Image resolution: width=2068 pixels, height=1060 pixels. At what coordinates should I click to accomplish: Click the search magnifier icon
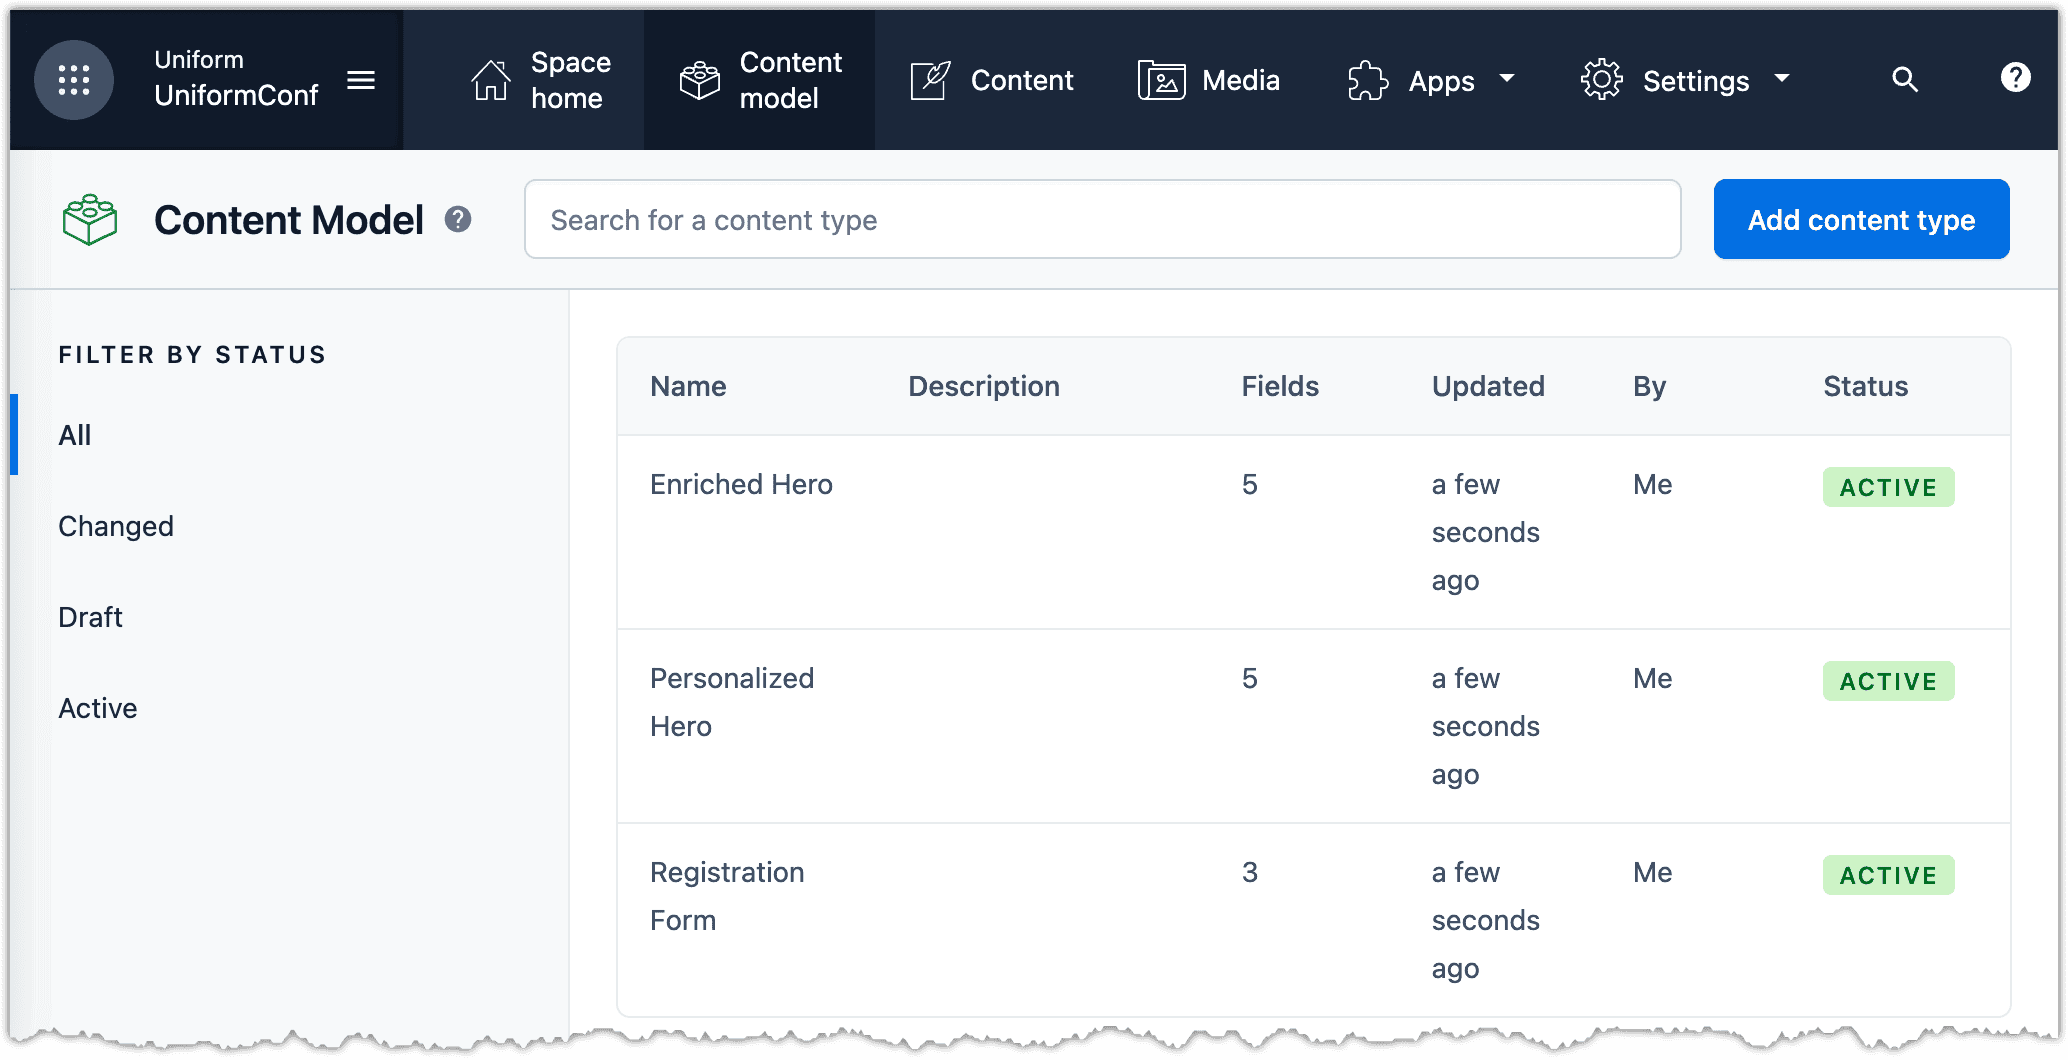(1905, 79)
